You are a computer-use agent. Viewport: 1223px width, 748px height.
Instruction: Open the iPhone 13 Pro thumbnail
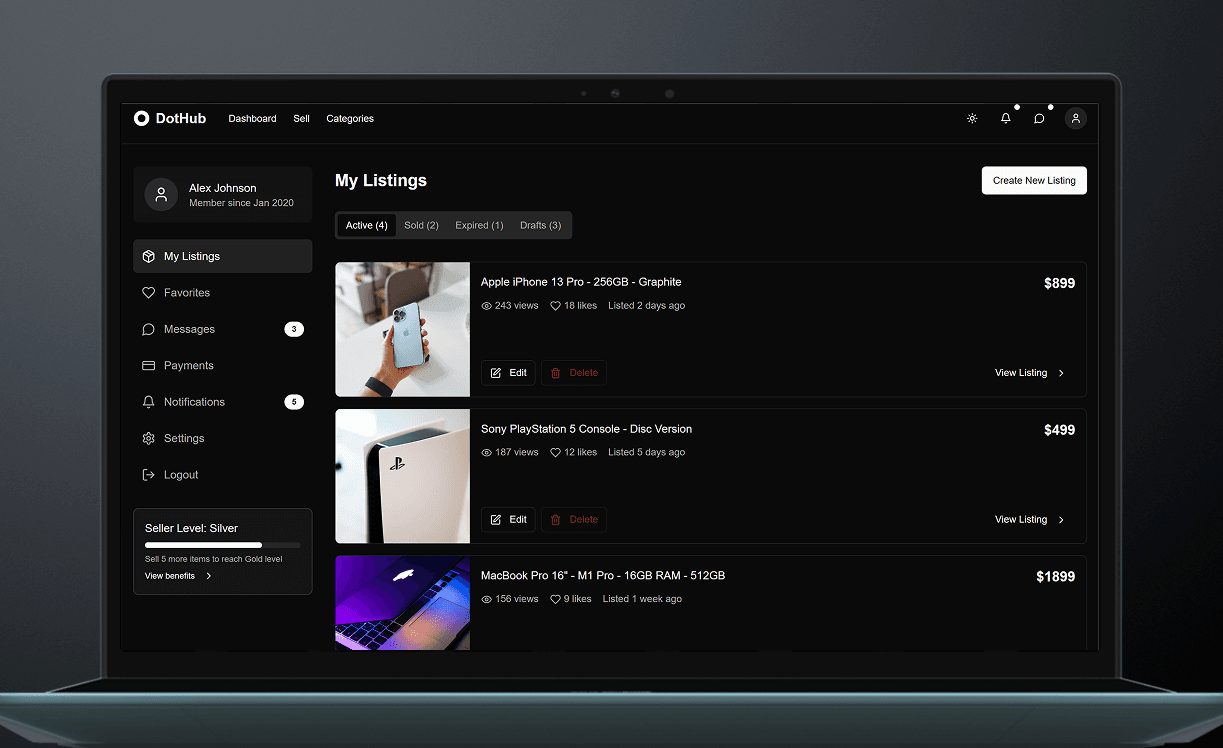[402, 329]
